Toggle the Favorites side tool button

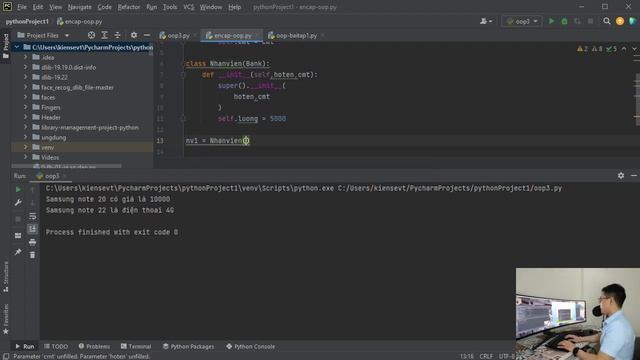pos(6,320)
